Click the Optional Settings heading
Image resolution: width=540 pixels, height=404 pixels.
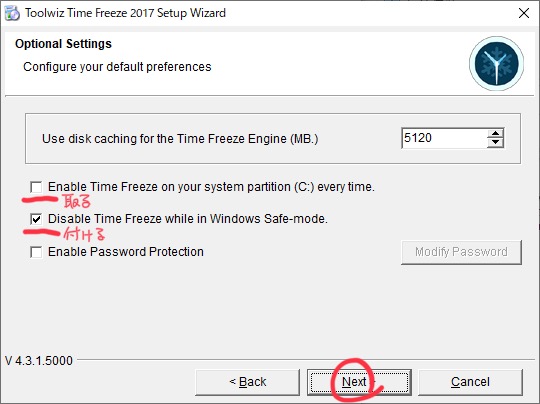(63, 44)
